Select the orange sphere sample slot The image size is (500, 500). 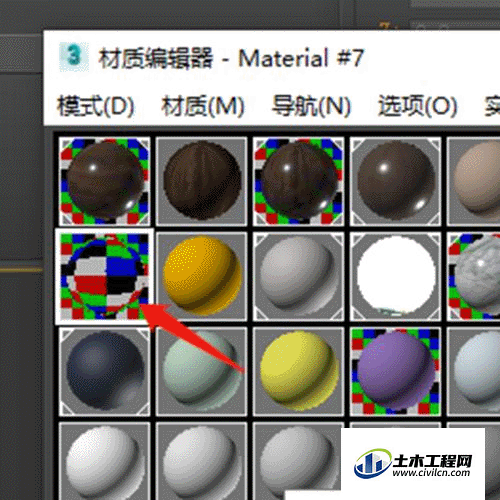(202, 276)
